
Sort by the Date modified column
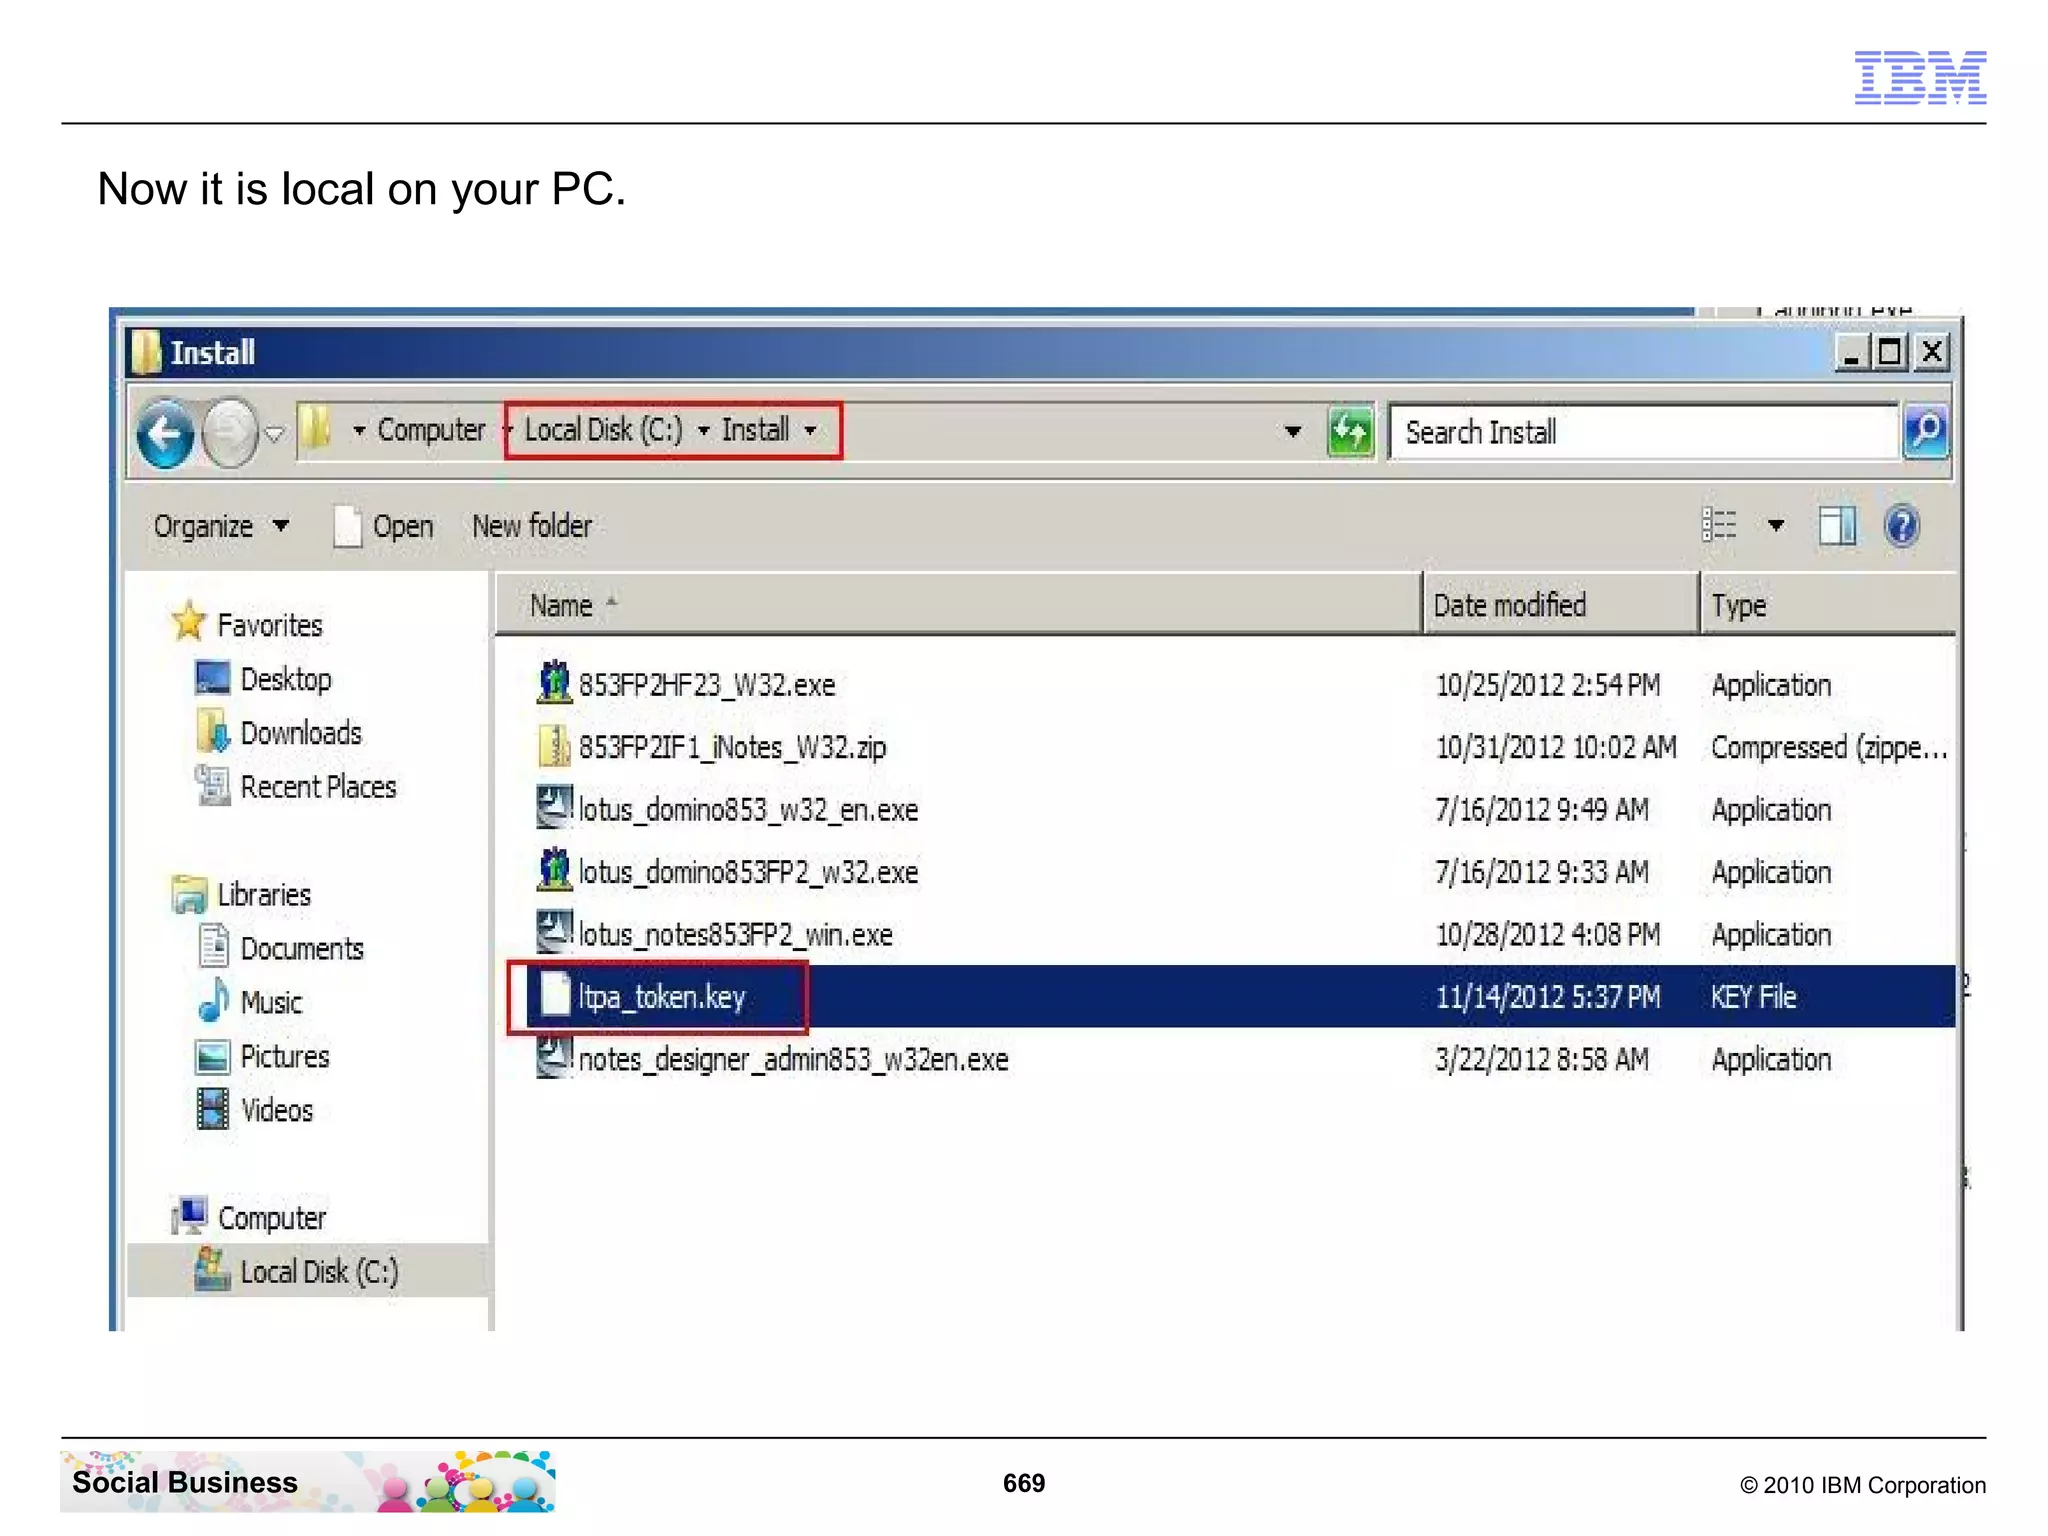[x=1559, y=605]
